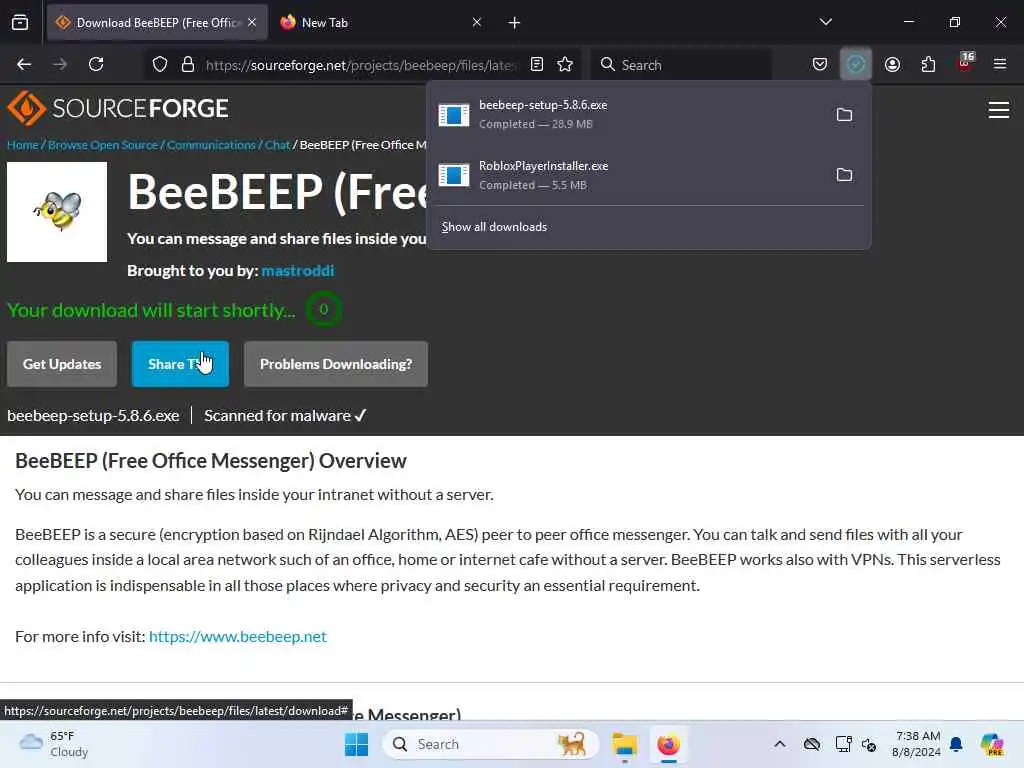Viewport: 1024px width, 768px height.
Task: Toggle reader view icon in address bar
Action: [x=537, y=65]
